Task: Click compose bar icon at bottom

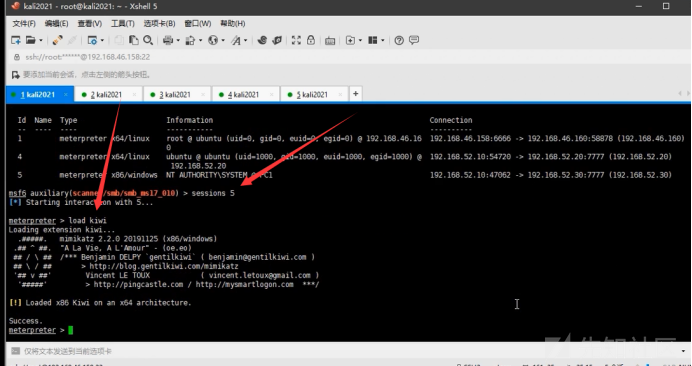Action: pos(15,351)
